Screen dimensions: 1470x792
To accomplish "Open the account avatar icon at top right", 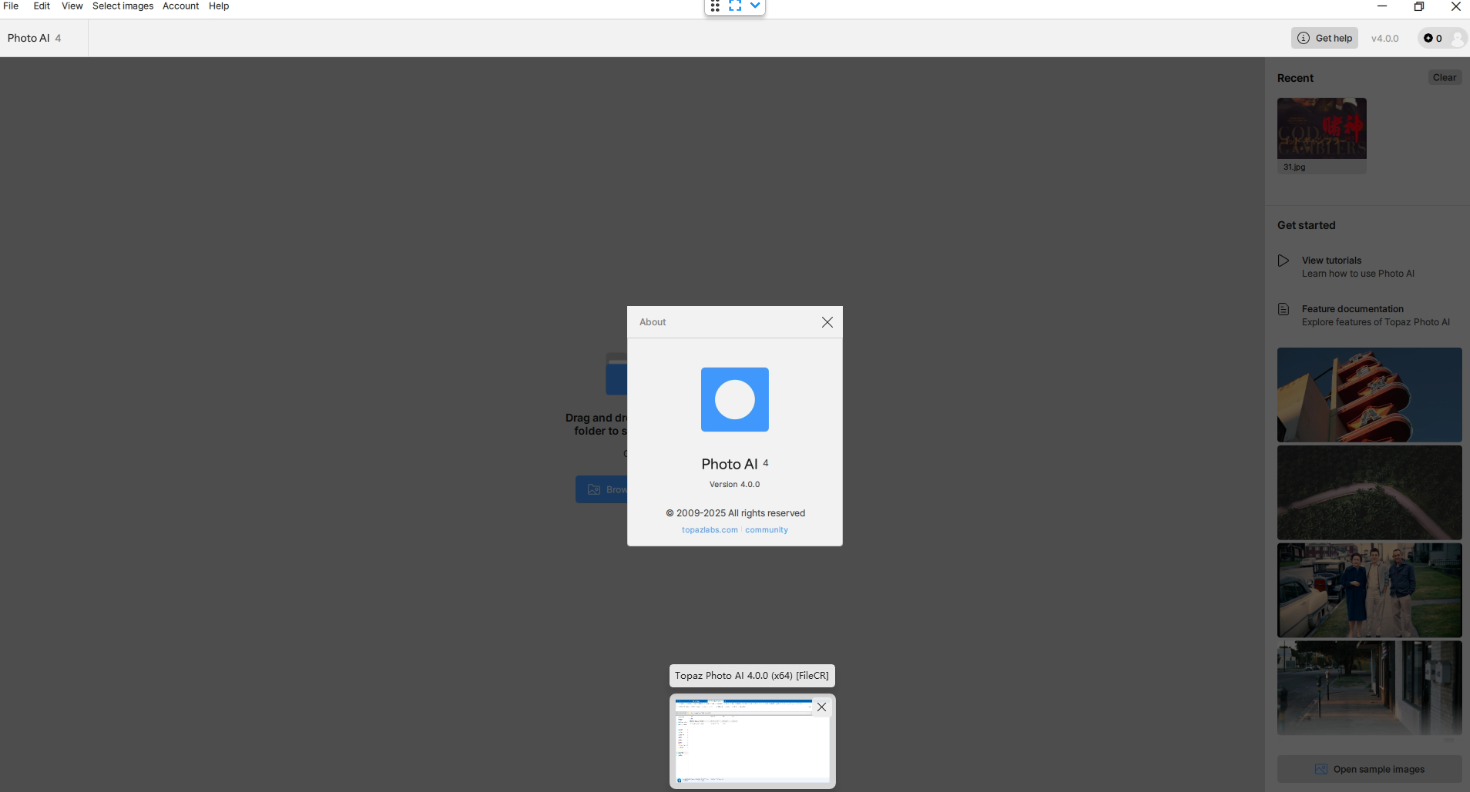I will coord(1457,38).
